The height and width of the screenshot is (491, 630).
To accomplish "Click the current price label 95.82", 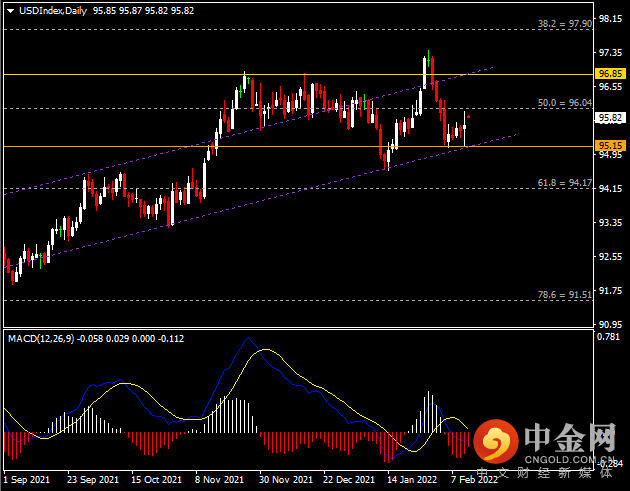I will click(x=610, y=118).
